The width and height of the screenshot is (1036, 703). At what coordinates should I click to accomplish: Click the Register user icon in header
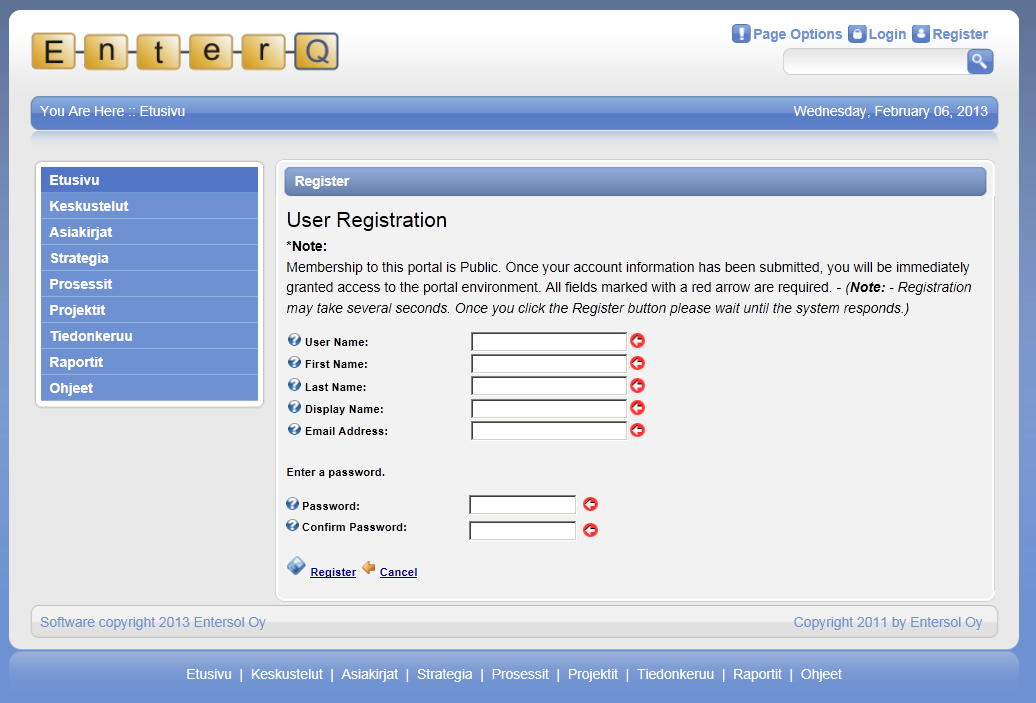[921, 34]
